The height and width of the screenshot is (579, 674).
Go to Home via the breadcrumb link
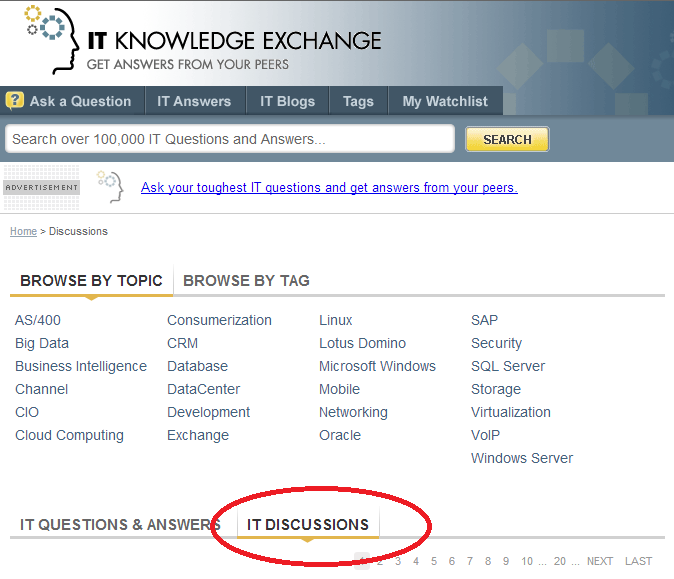[24, 231]
